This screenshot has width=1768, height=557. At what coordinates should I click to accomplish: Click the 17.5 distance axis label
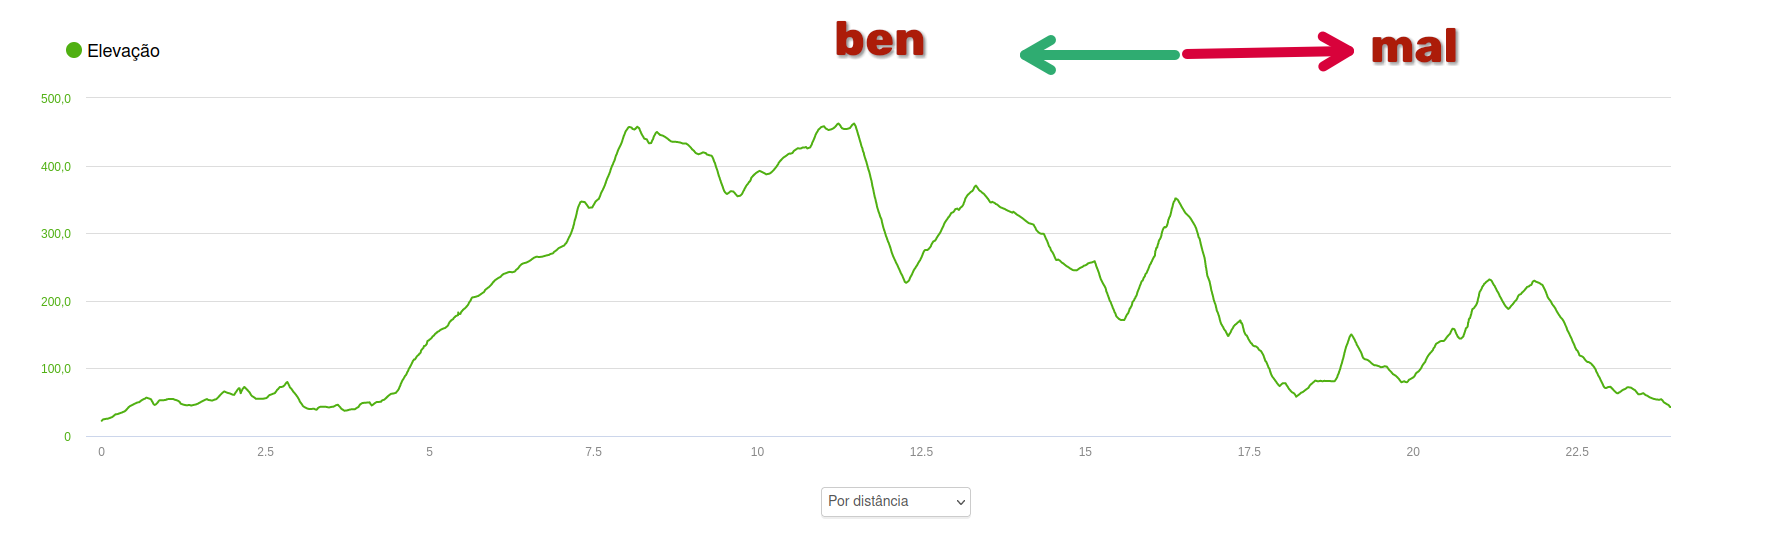click(1249, 452)
